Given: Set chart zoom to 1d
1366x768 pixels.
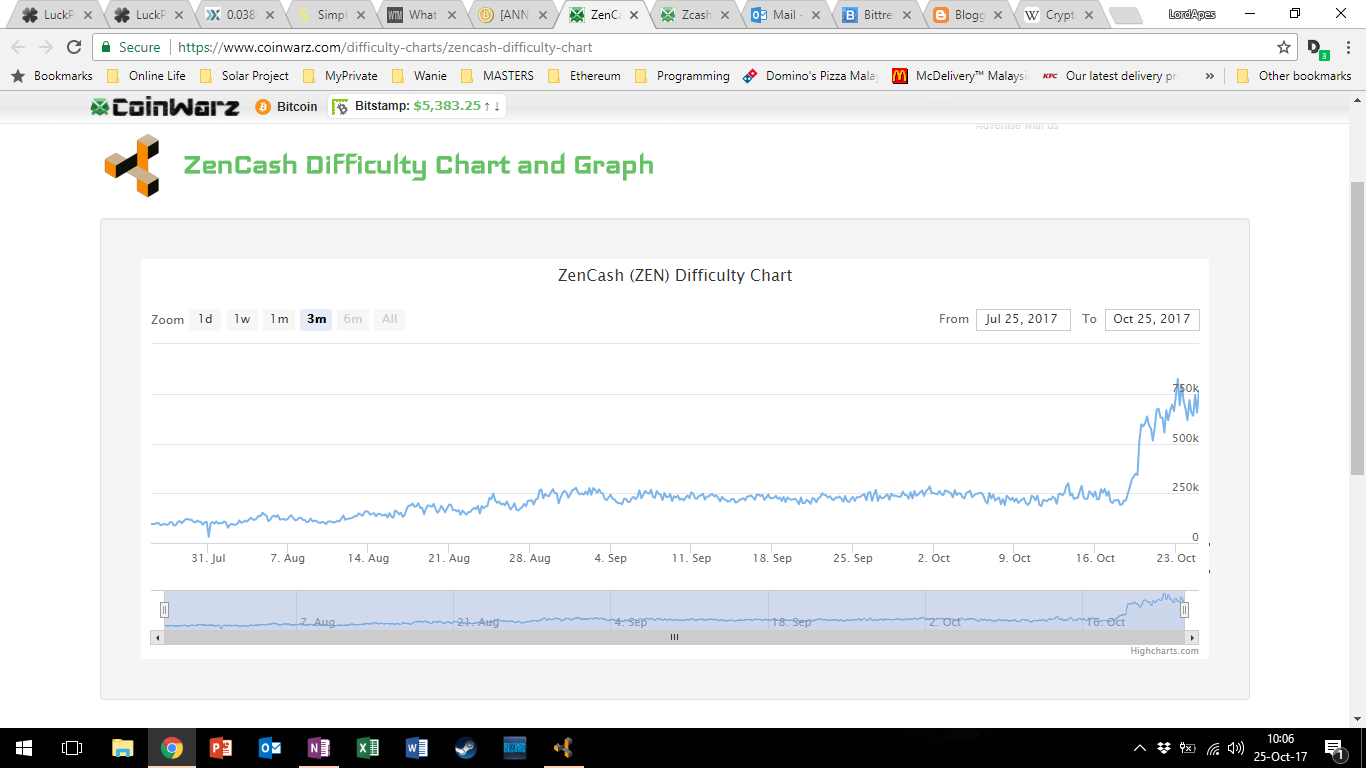Looking at the screenshot, I should click(205, 319).
